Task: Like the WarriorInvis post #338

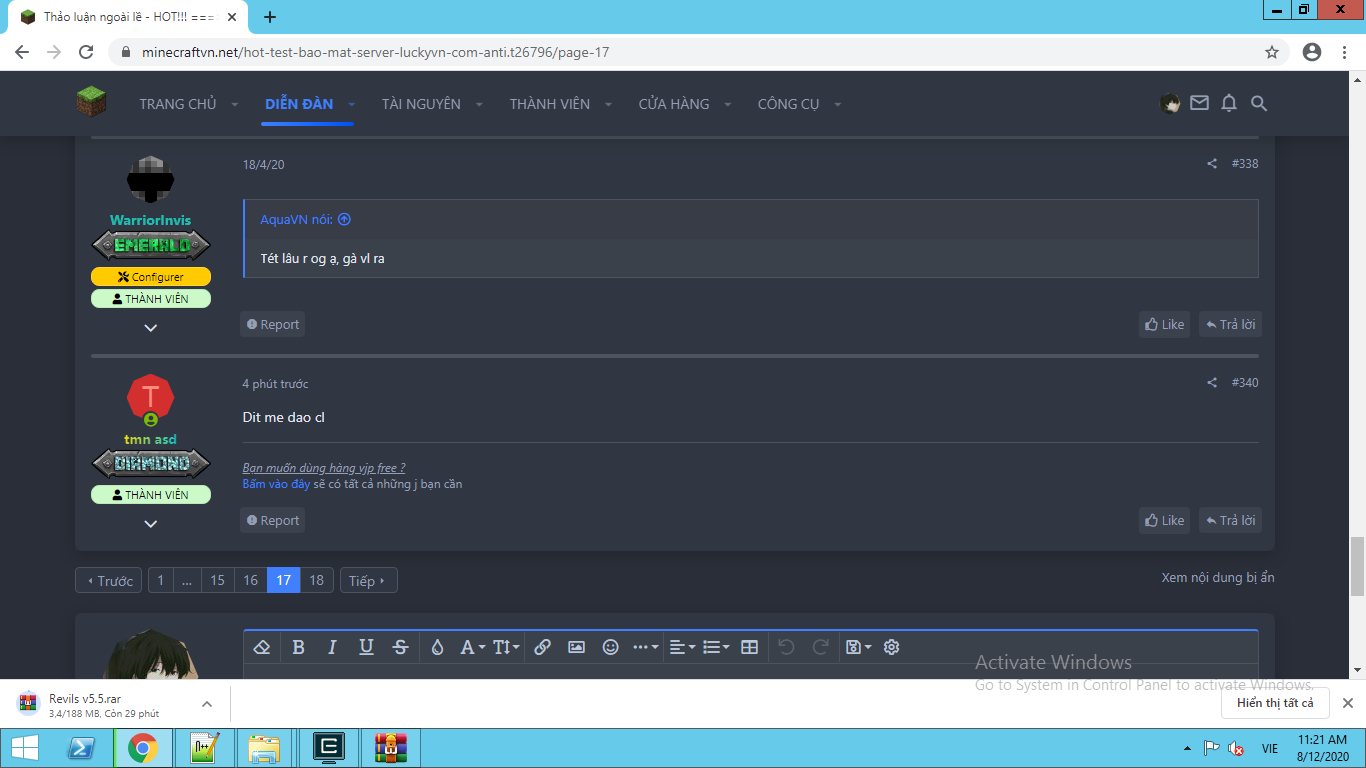Action: [1165, 324]
